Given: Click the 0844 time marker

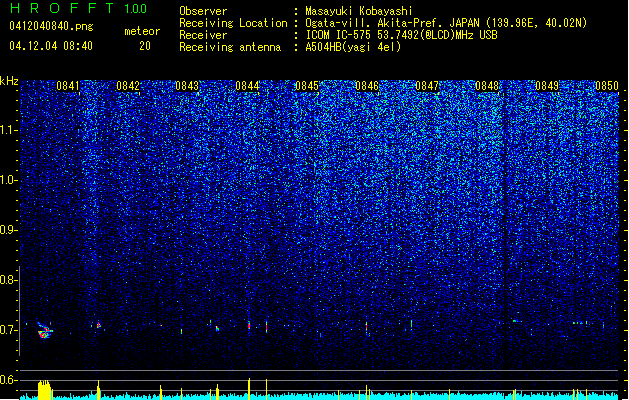Looking at the screenshot, I should coord(248,86).
